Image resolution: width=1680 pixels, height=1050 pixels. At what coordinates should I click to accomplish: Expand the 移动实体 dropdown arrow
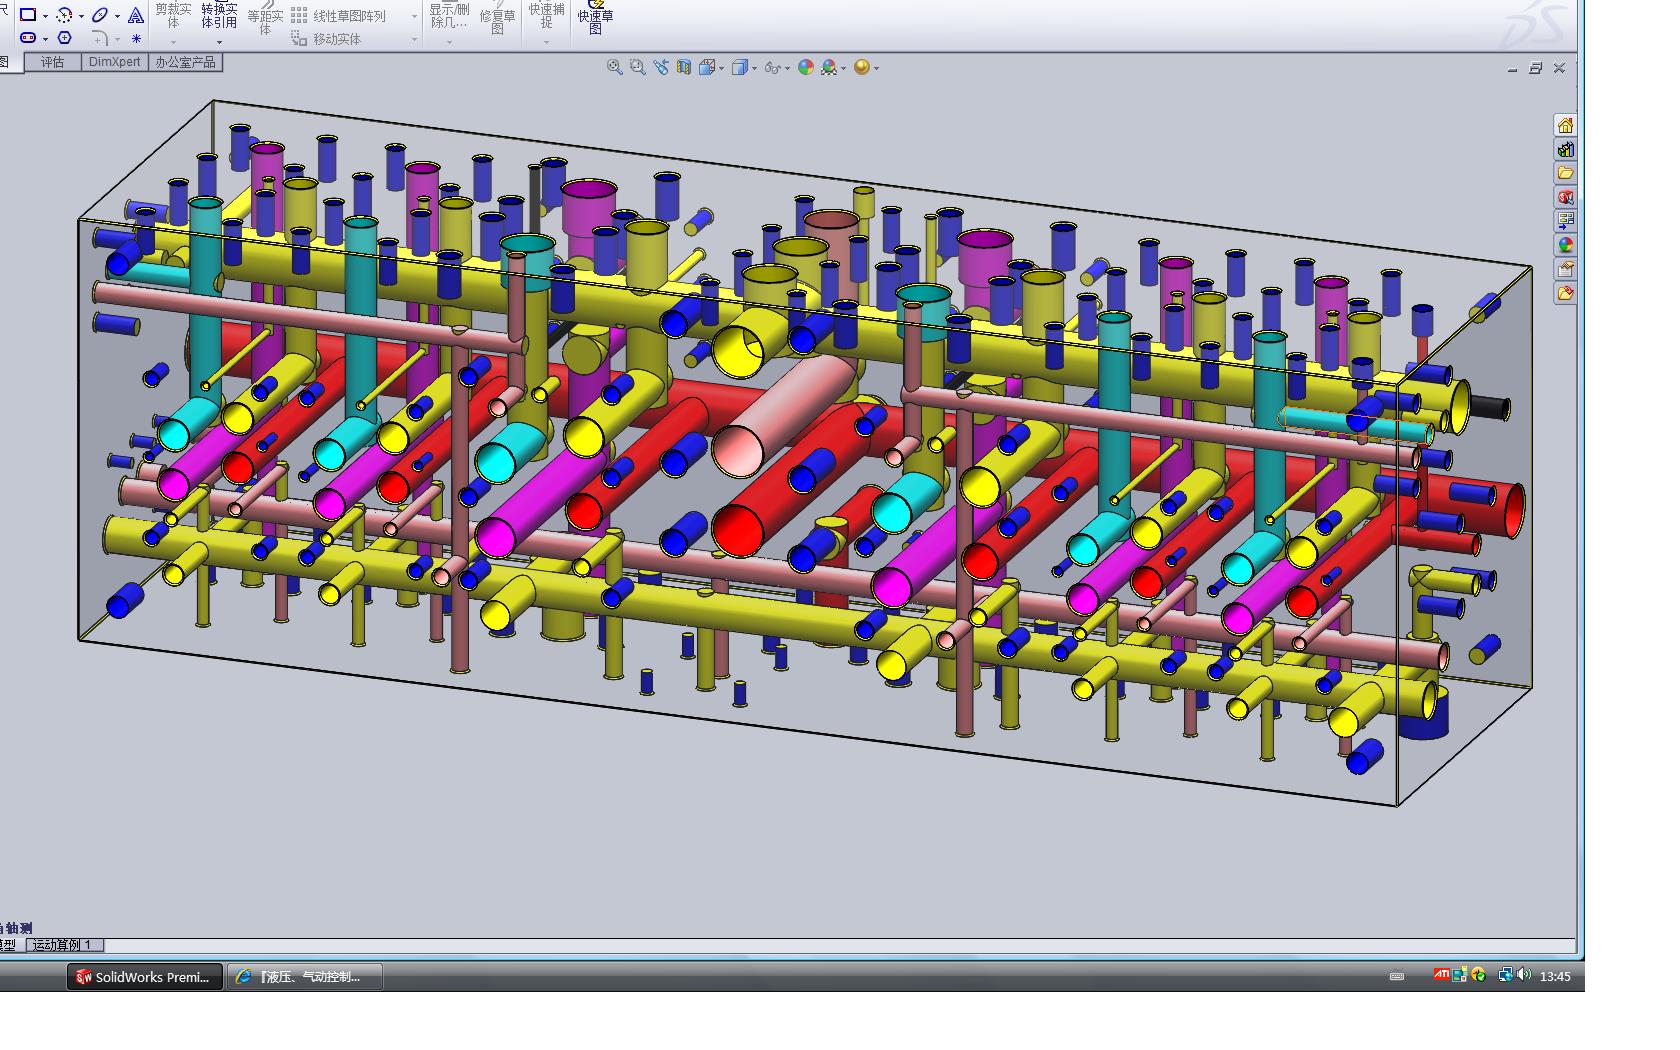tap(415, 40)
